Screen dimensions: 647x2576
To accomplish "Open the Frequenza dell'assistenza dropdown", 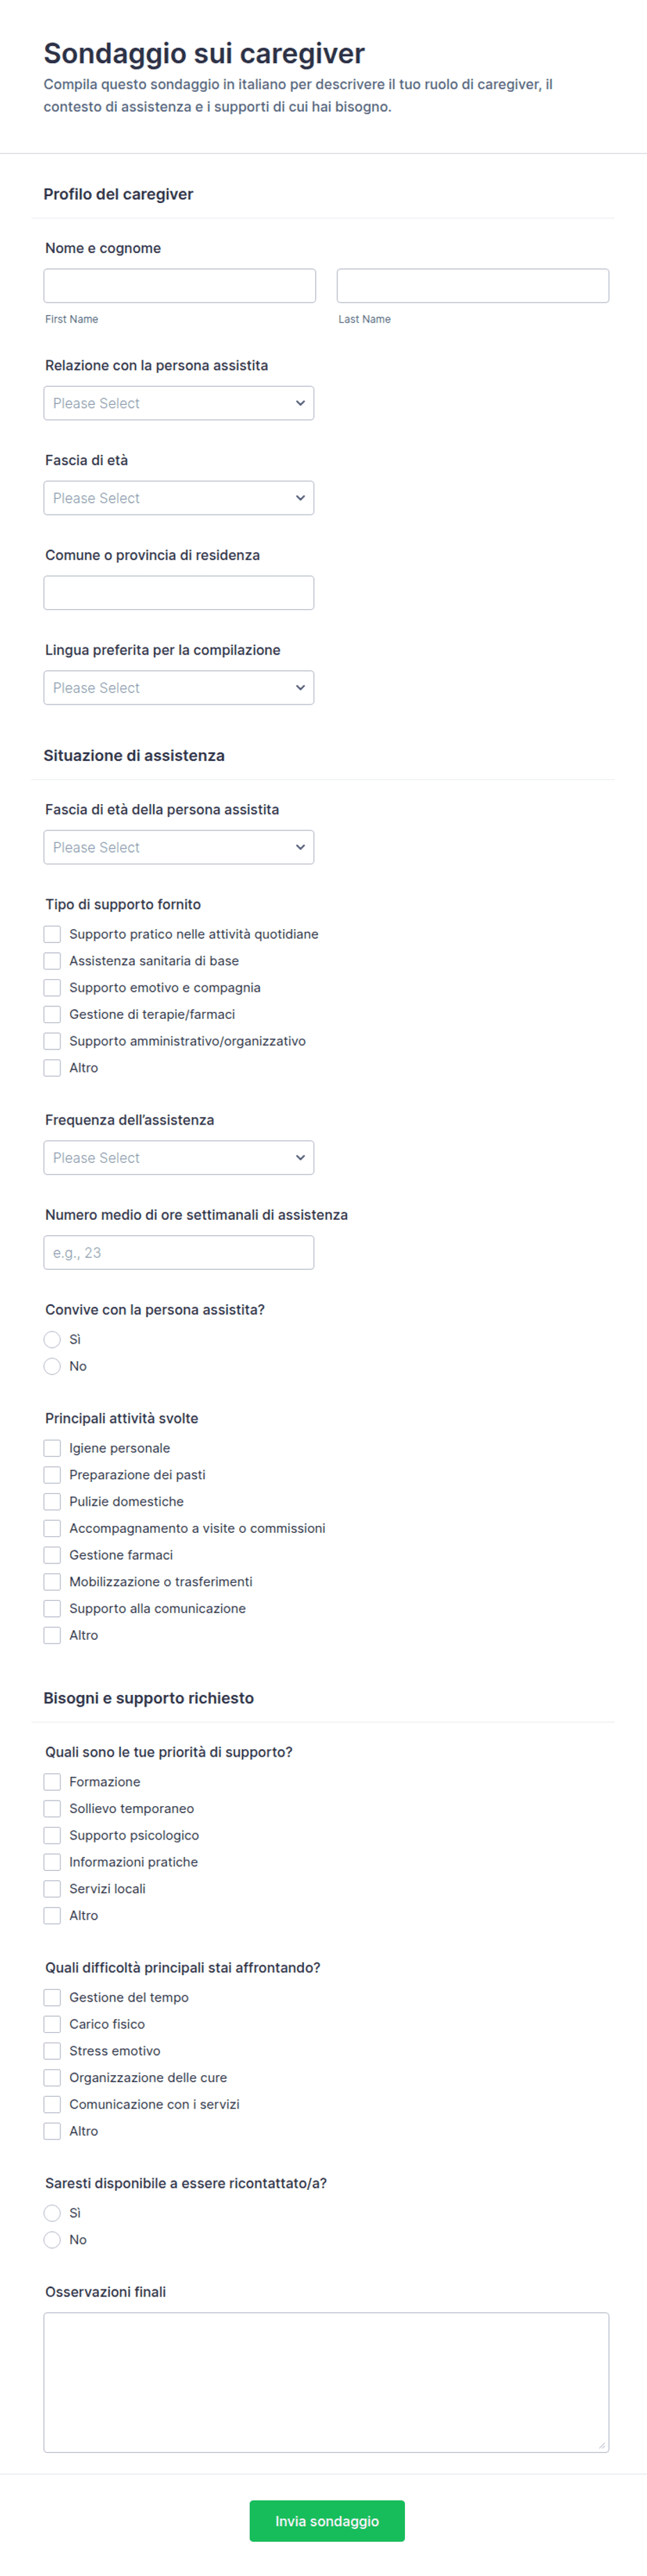I will [179, 1158].
